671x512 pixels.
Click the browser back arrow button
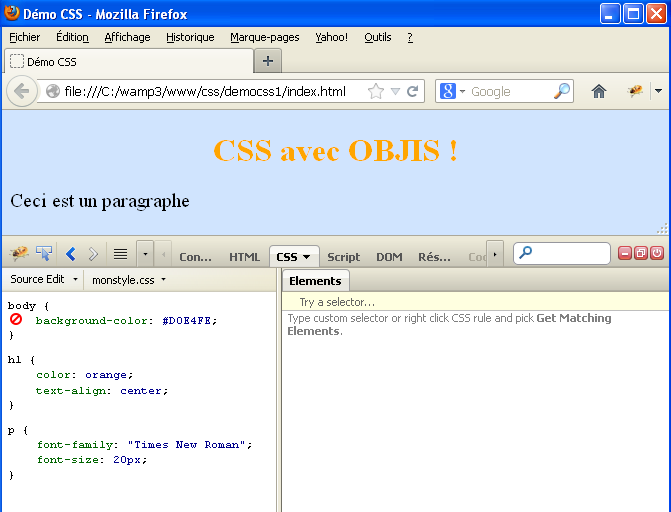click(21, 91)
